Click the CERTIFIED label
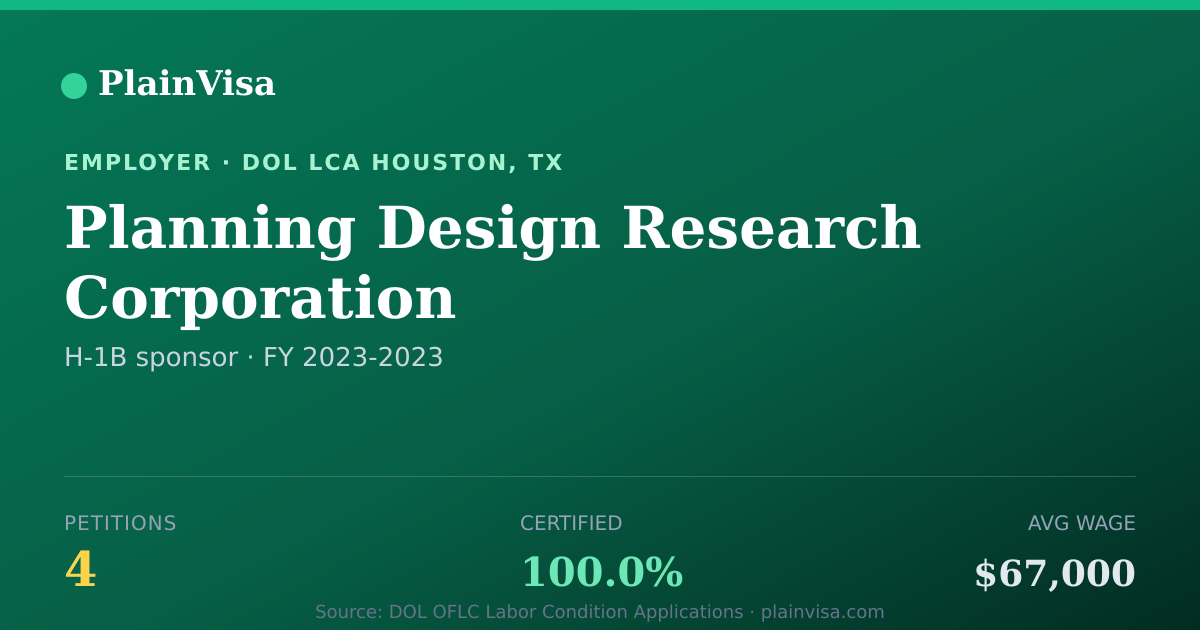This screenshot has height=630, width=1200. 571,524
